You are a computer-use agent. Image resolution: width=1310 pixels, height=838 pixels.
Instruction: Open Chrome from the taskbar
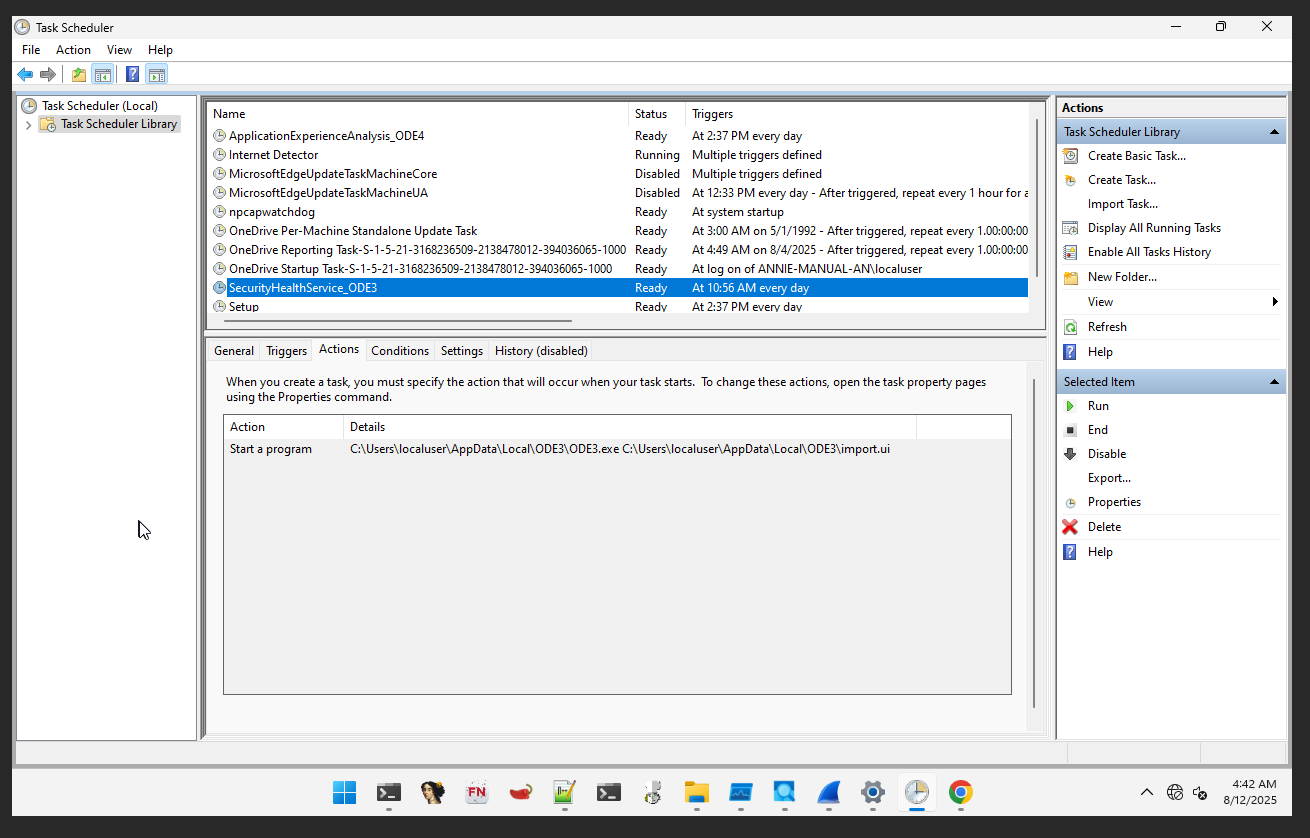[960, 793]
